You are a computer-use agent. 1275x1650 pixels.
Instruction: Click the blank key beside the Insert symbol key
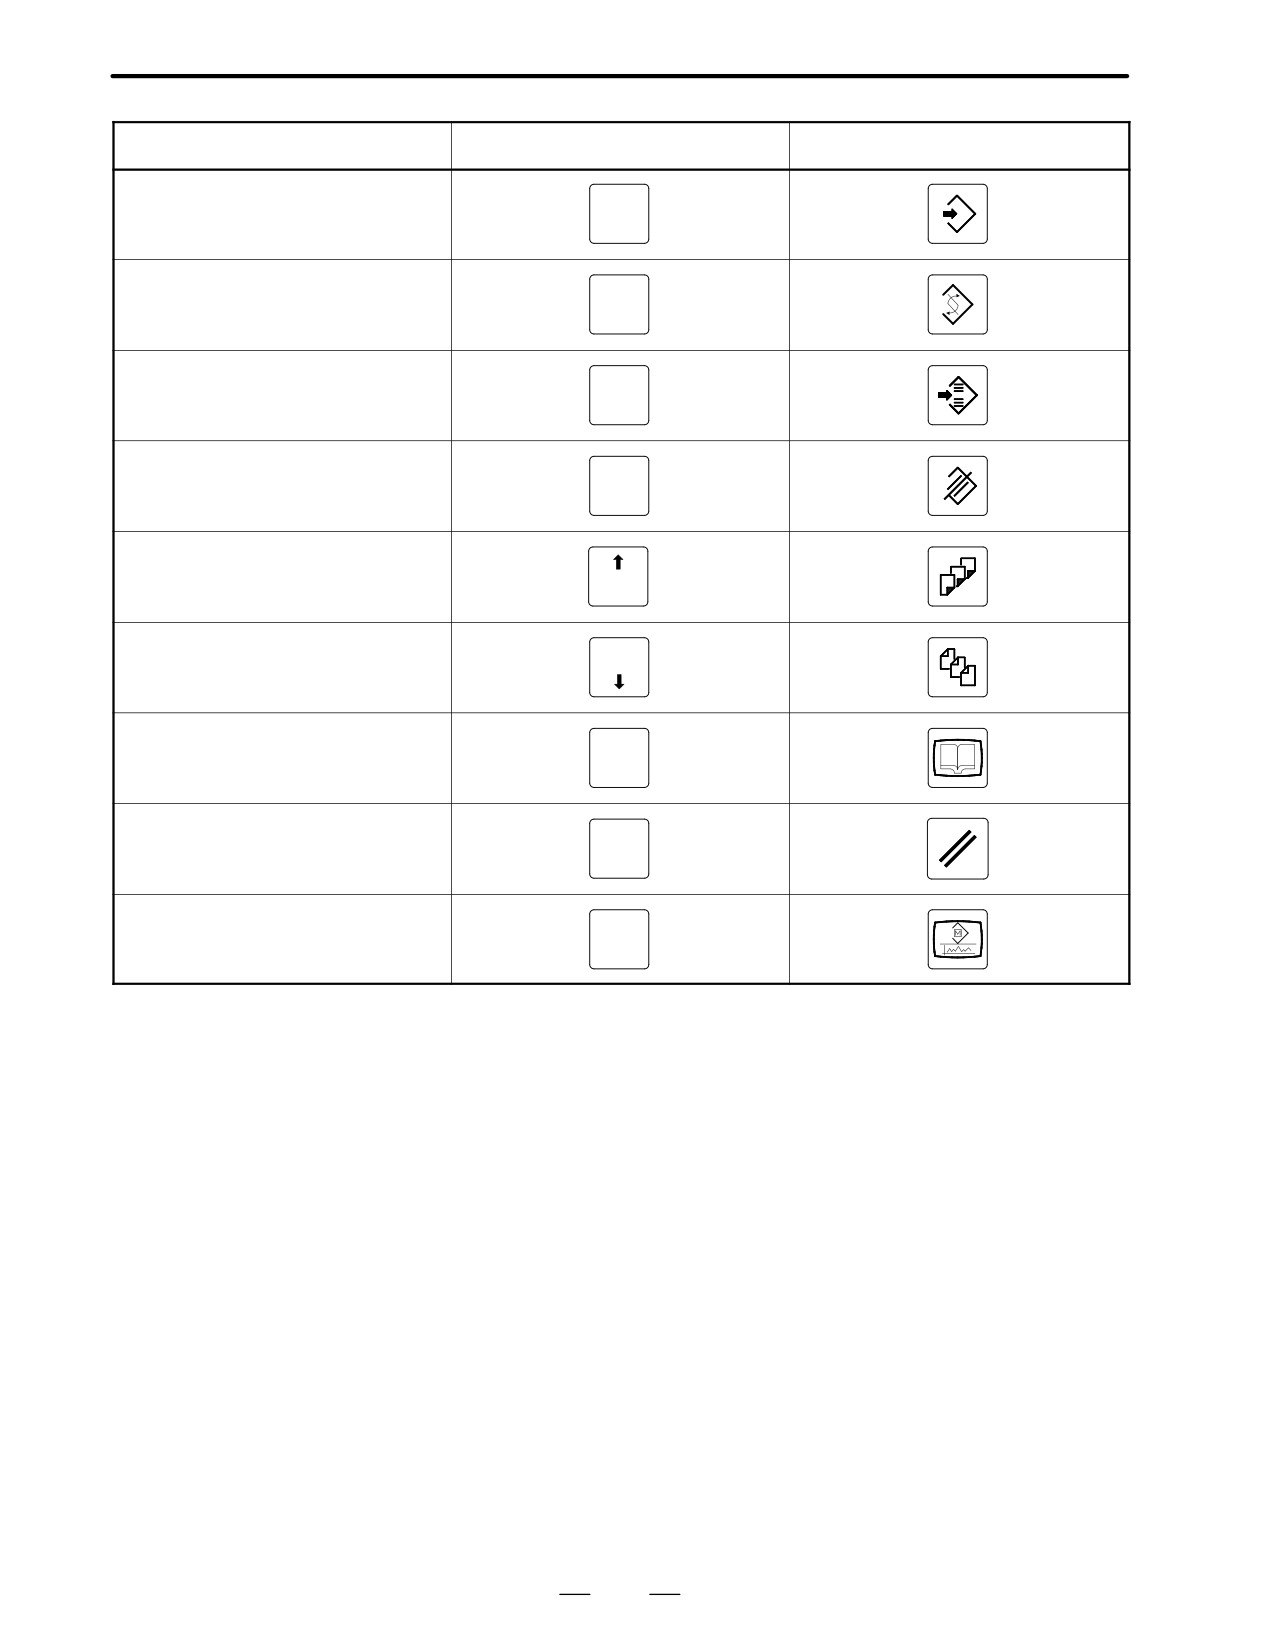pos(618,395)
